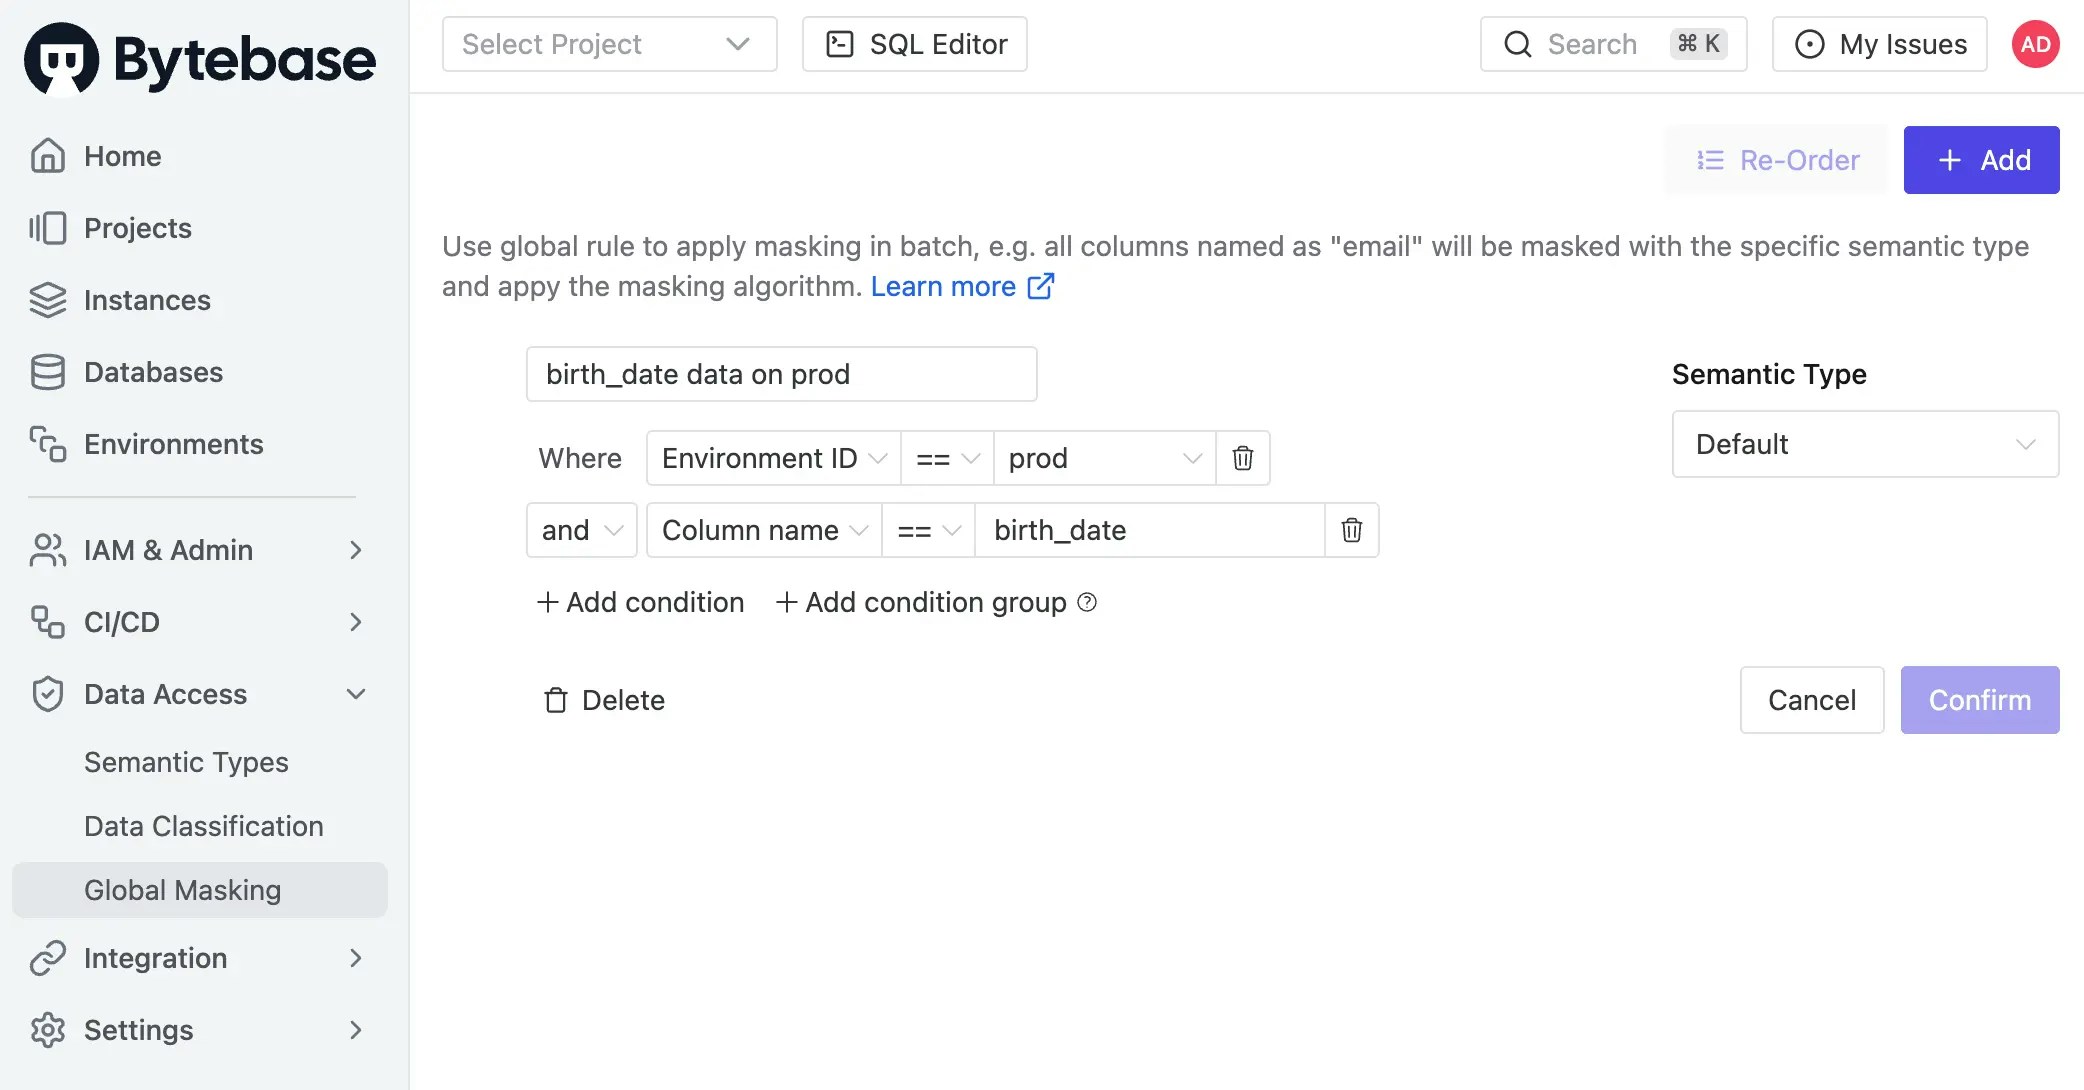Click the help icon beside Add condition group
The height and width of the screenshot is (1090, 2084).
tap(1087, 602)
